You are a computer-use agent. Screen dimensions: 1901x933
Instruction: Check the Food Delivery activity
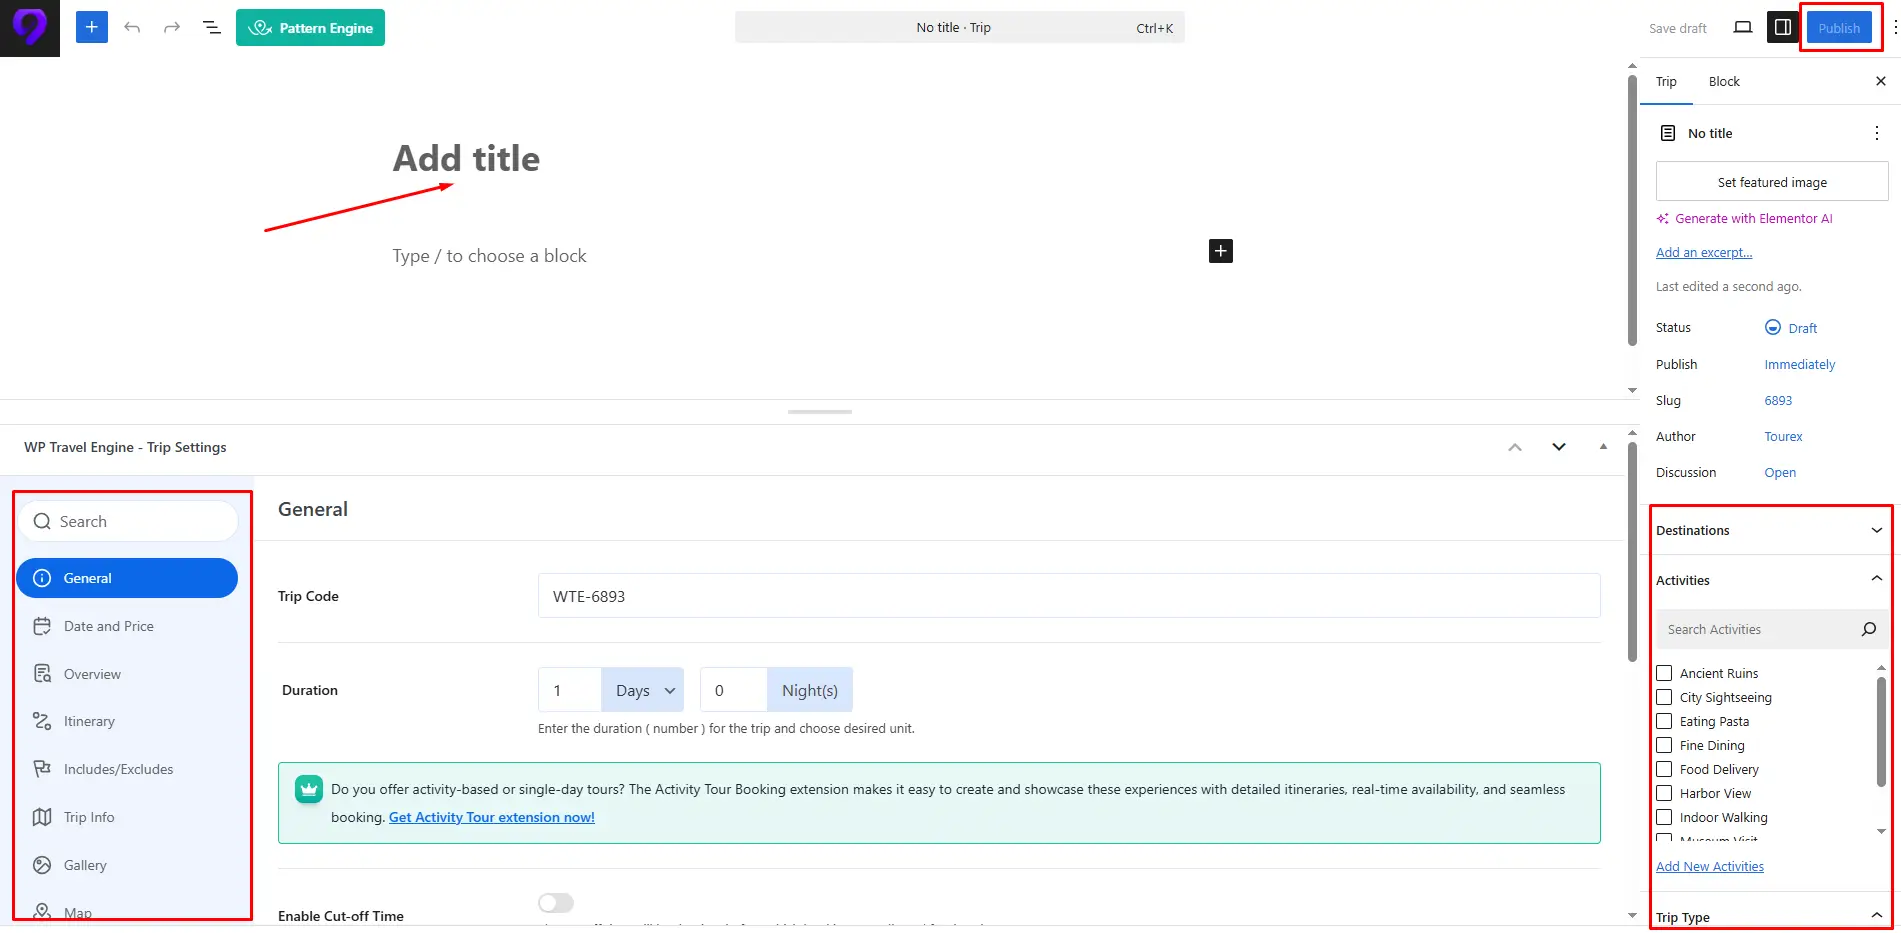[x=1664, y=769]
